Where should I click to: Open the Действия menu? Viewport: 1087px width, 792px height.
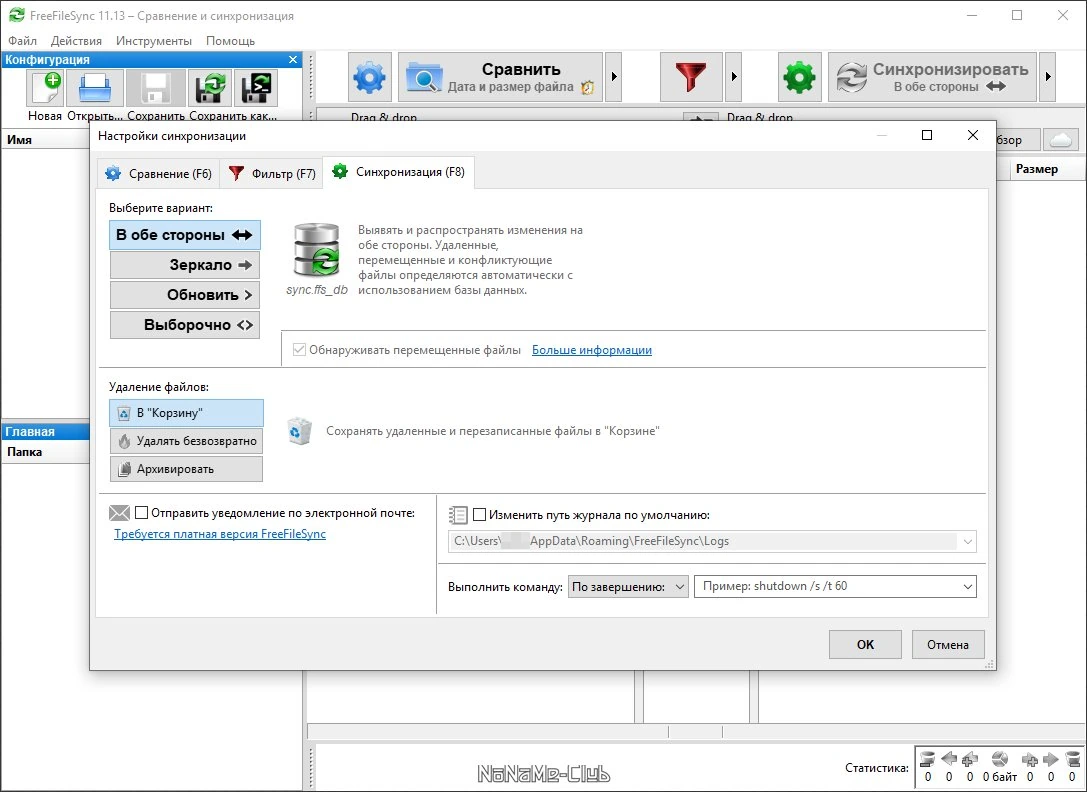pos(76,41)
